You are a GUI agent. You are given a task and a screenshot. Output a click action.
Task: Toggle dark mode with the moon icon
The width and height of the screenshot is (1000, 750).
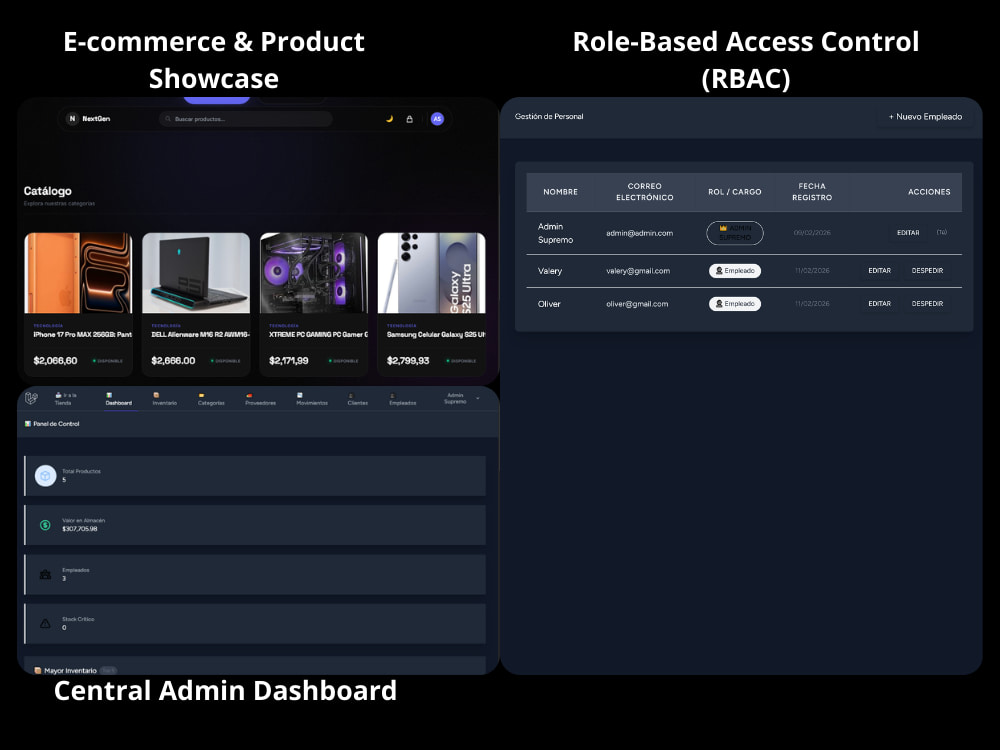pos(389,119)
